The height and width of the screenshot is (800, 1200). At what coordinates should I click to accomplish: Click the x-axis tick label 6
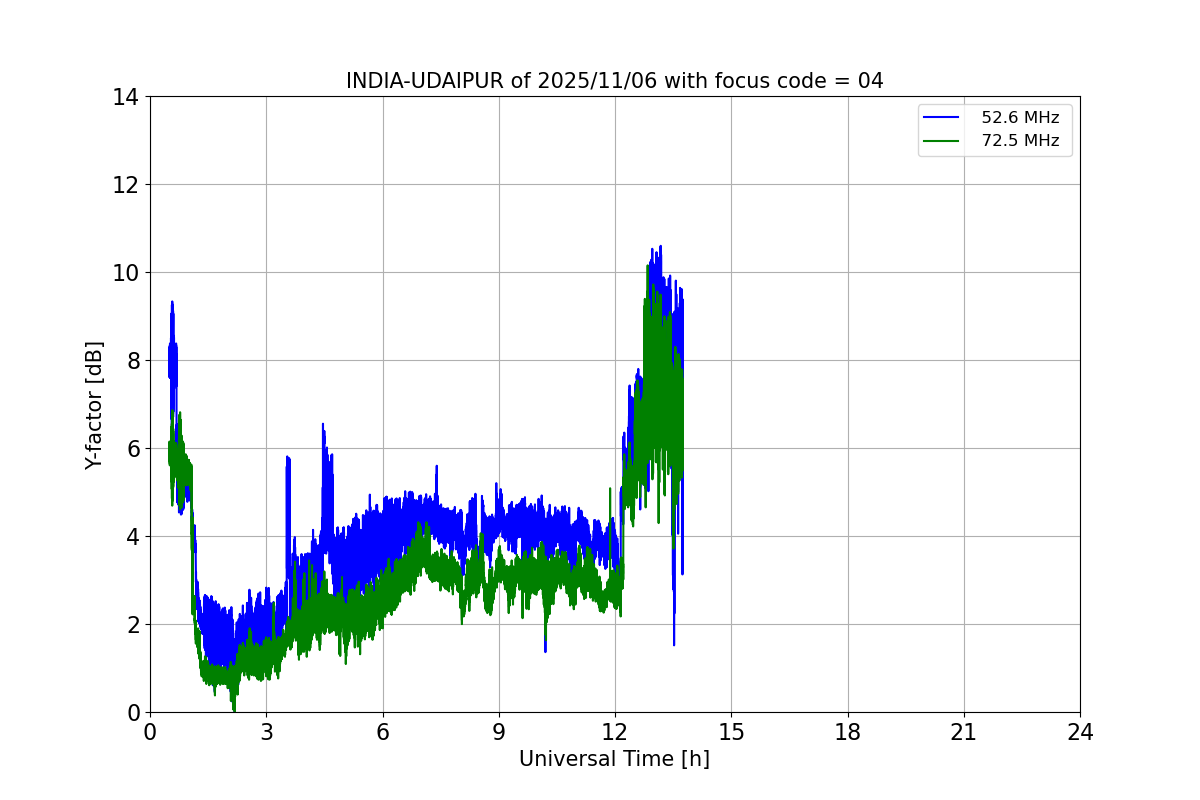(x=382, y=732)
